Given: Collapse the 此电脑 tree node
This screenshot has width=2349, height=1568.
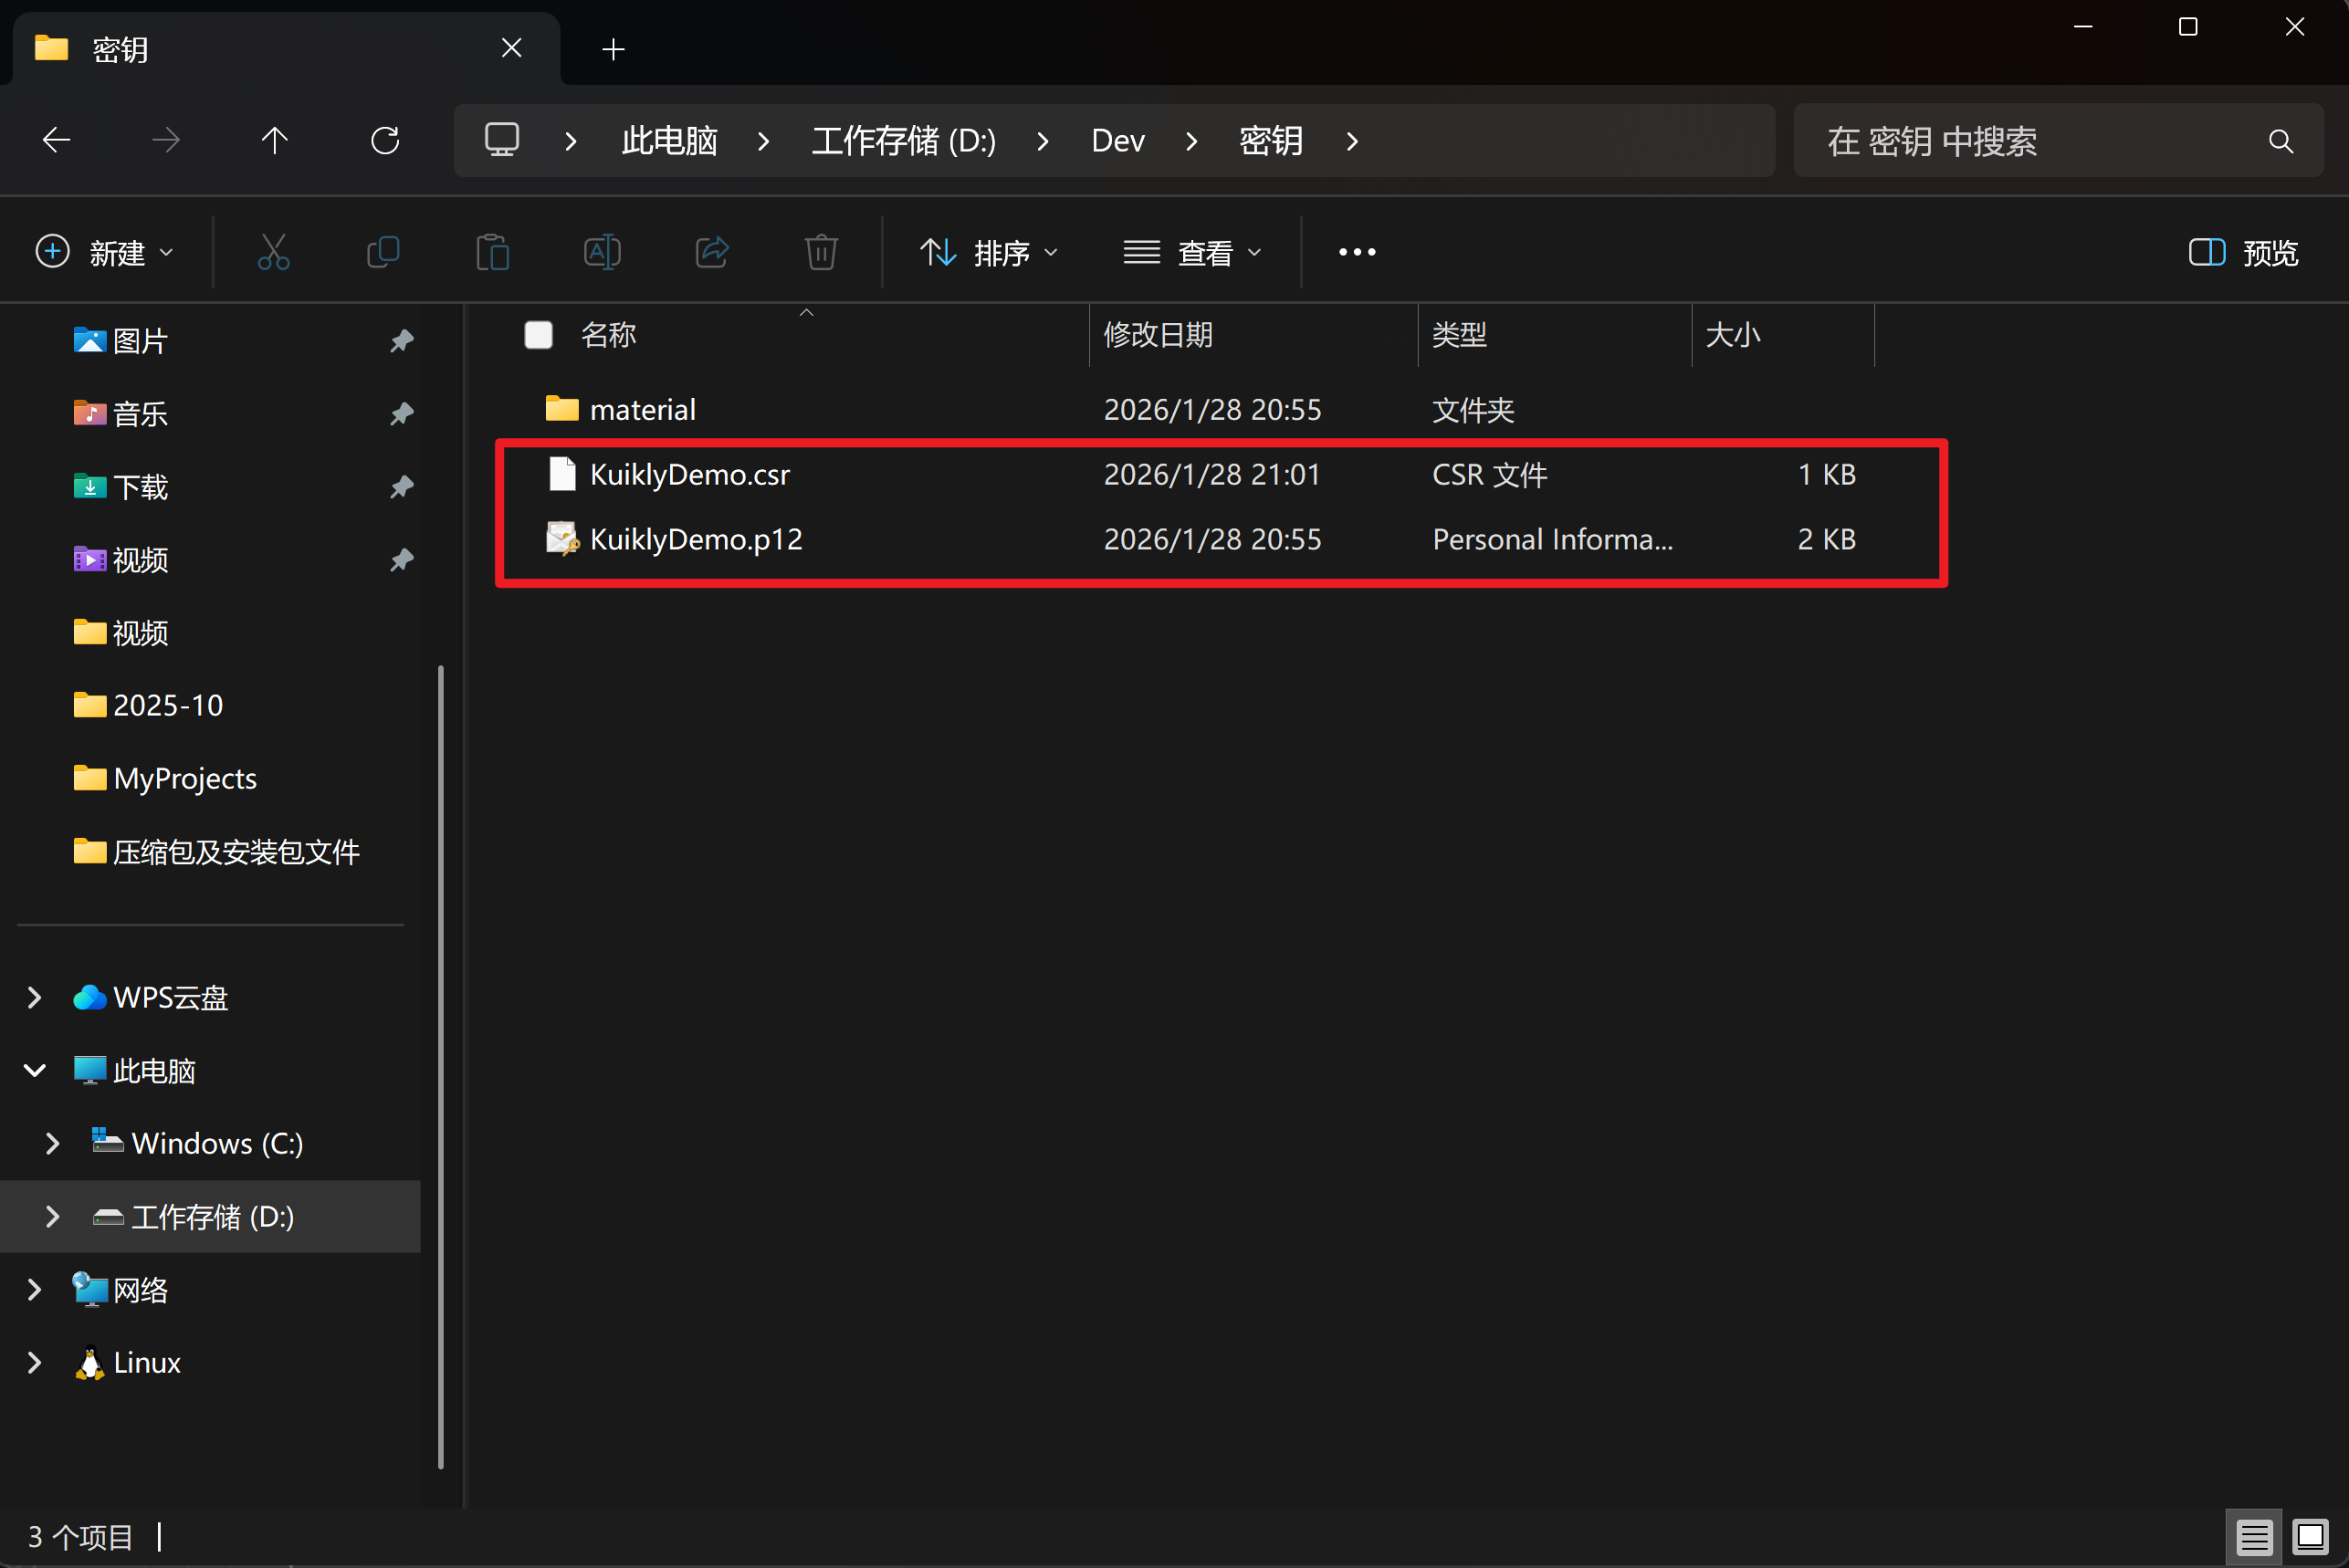Looking at the screenshot, I should (35, 1071).
